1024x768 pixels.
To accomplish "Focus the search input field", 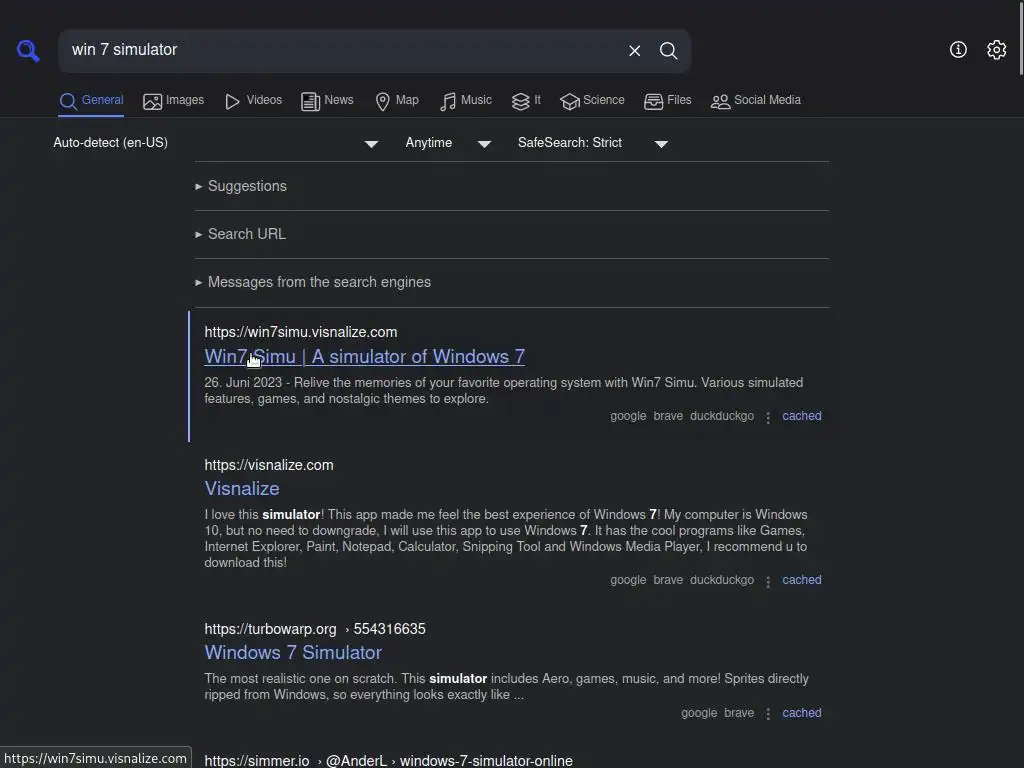I will click(343, 50).
